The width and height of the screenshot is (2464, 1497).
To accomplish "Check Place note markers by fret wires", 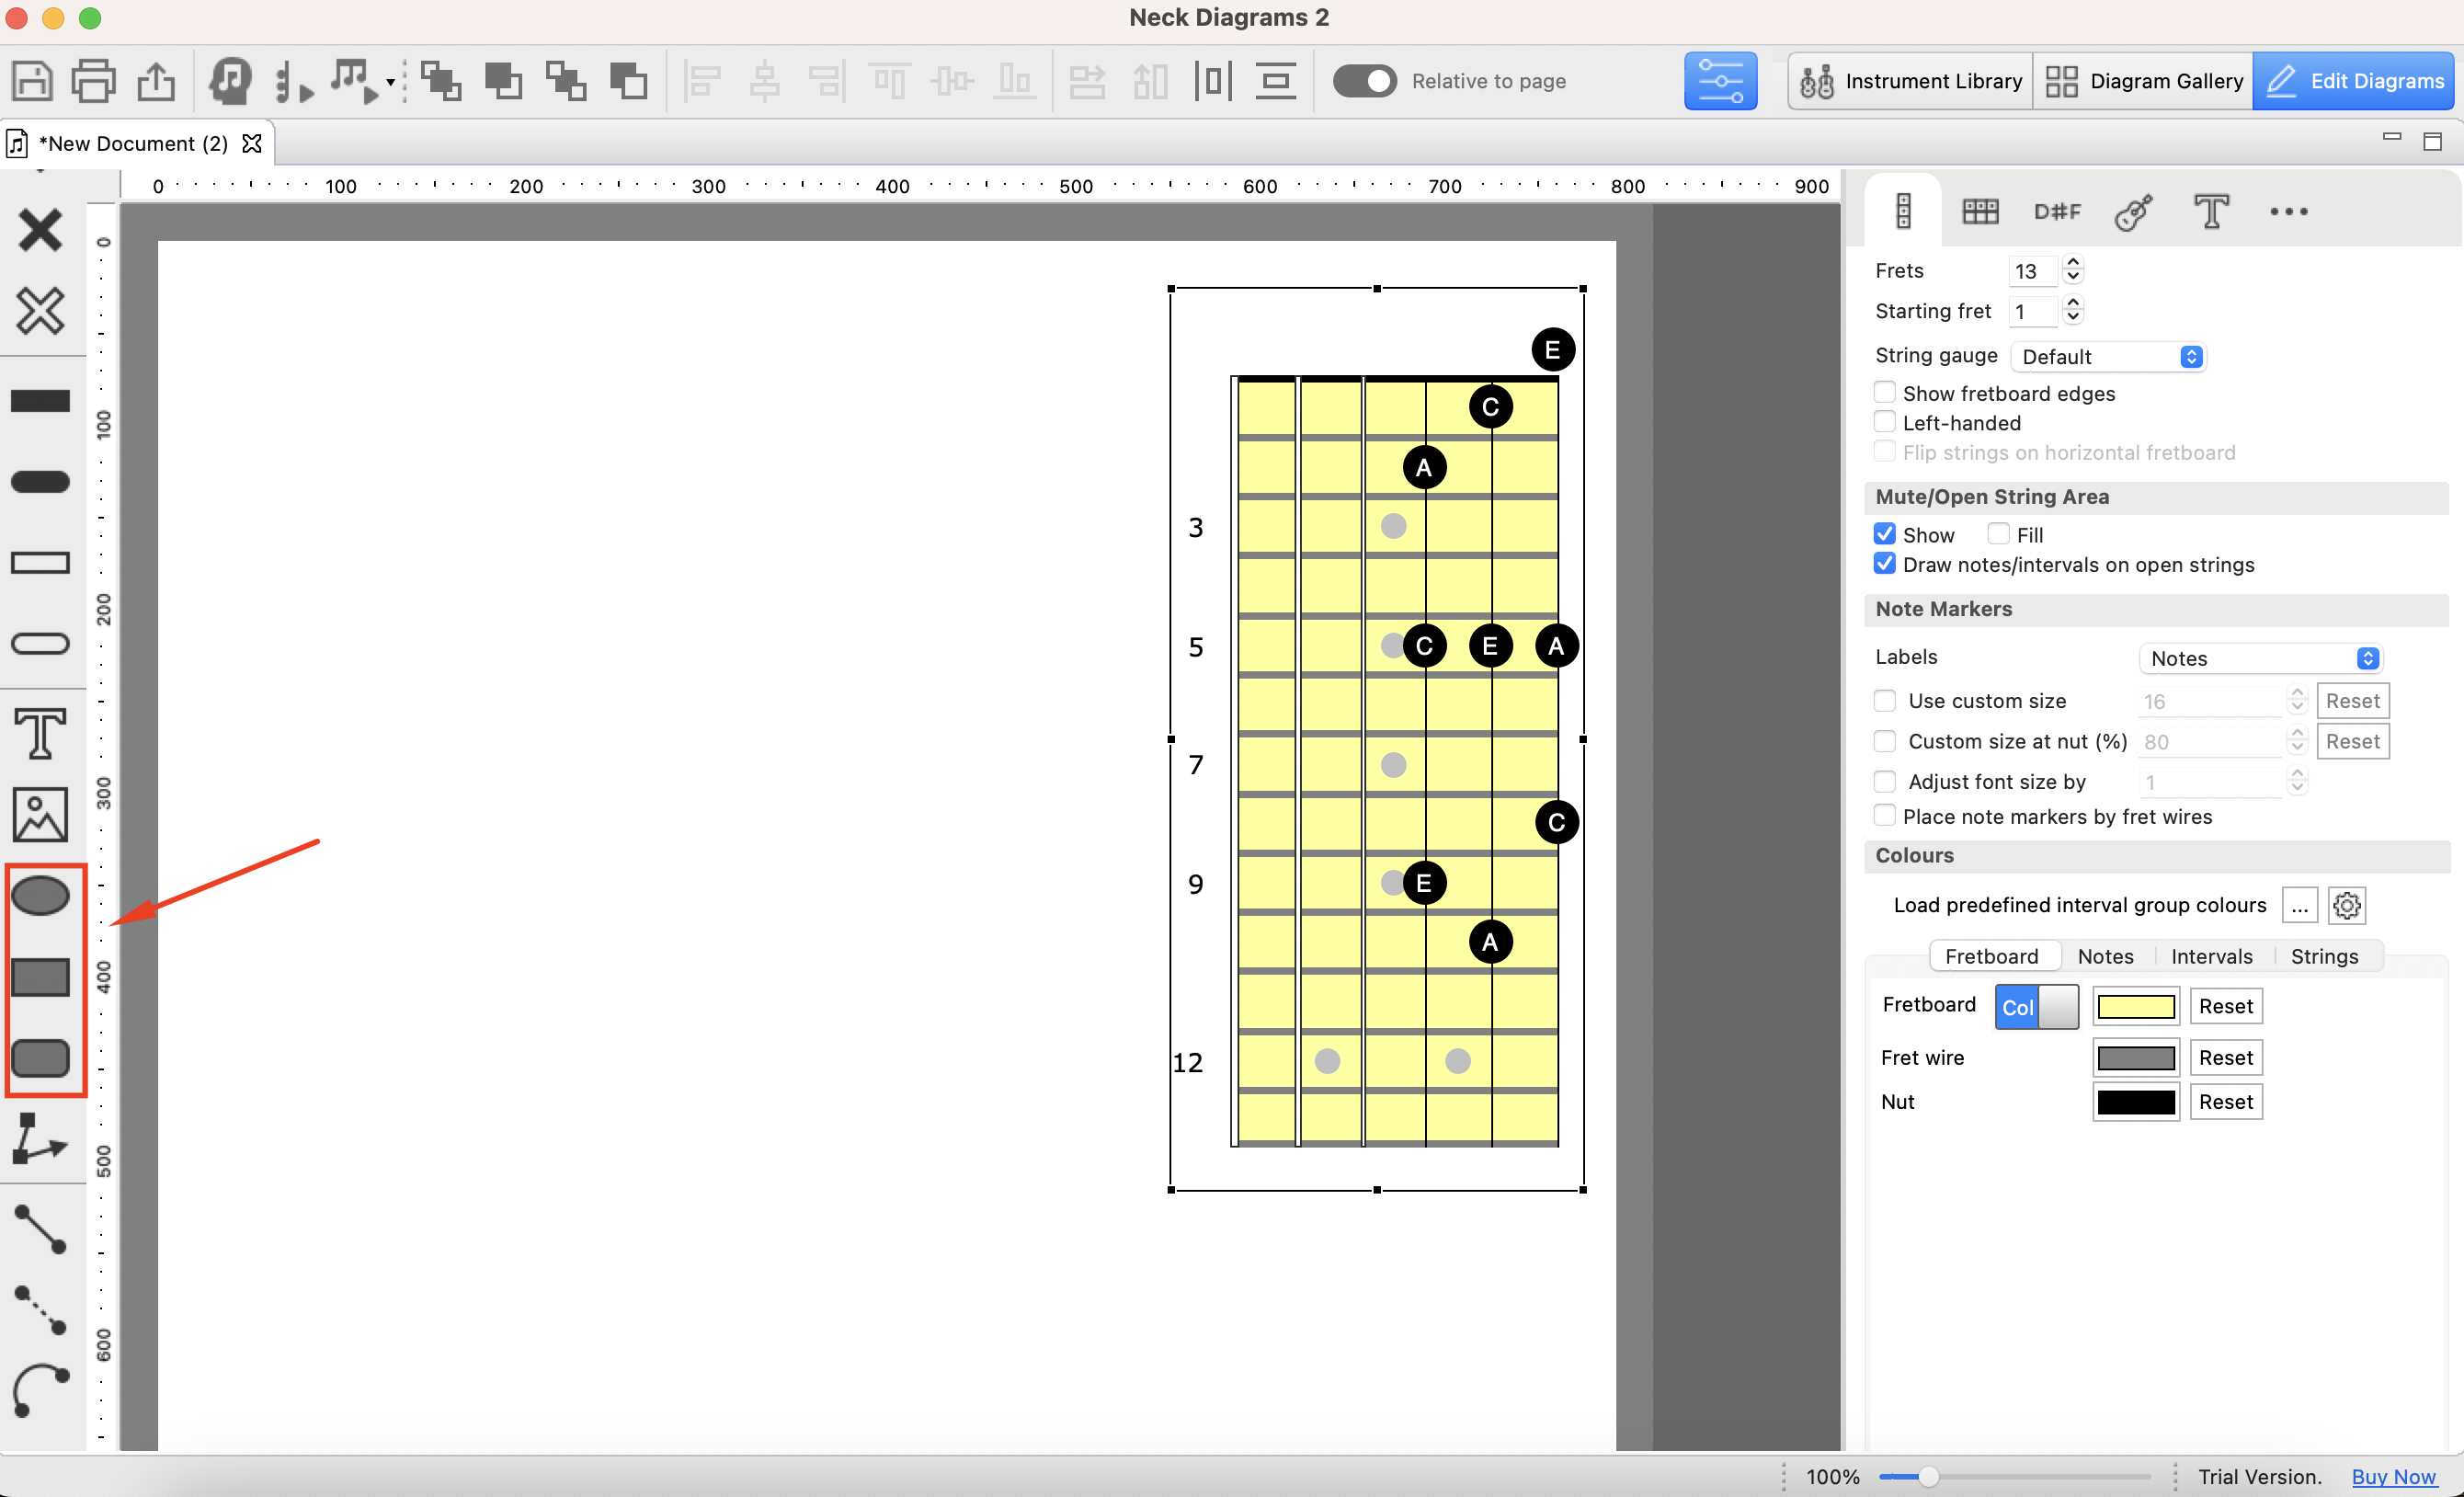I will [1884, 816].
